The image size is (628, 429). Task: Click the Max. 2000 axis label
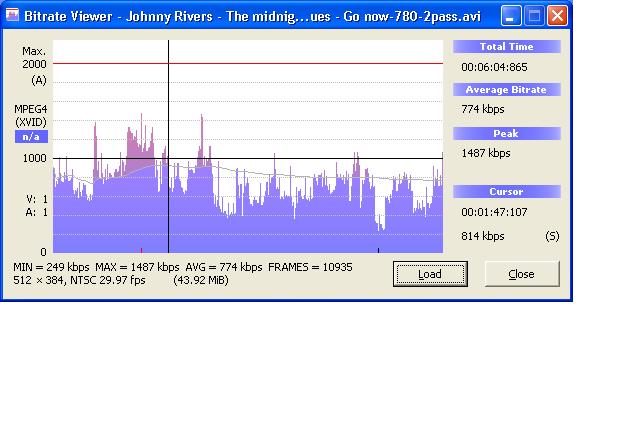tap(34, 58)
